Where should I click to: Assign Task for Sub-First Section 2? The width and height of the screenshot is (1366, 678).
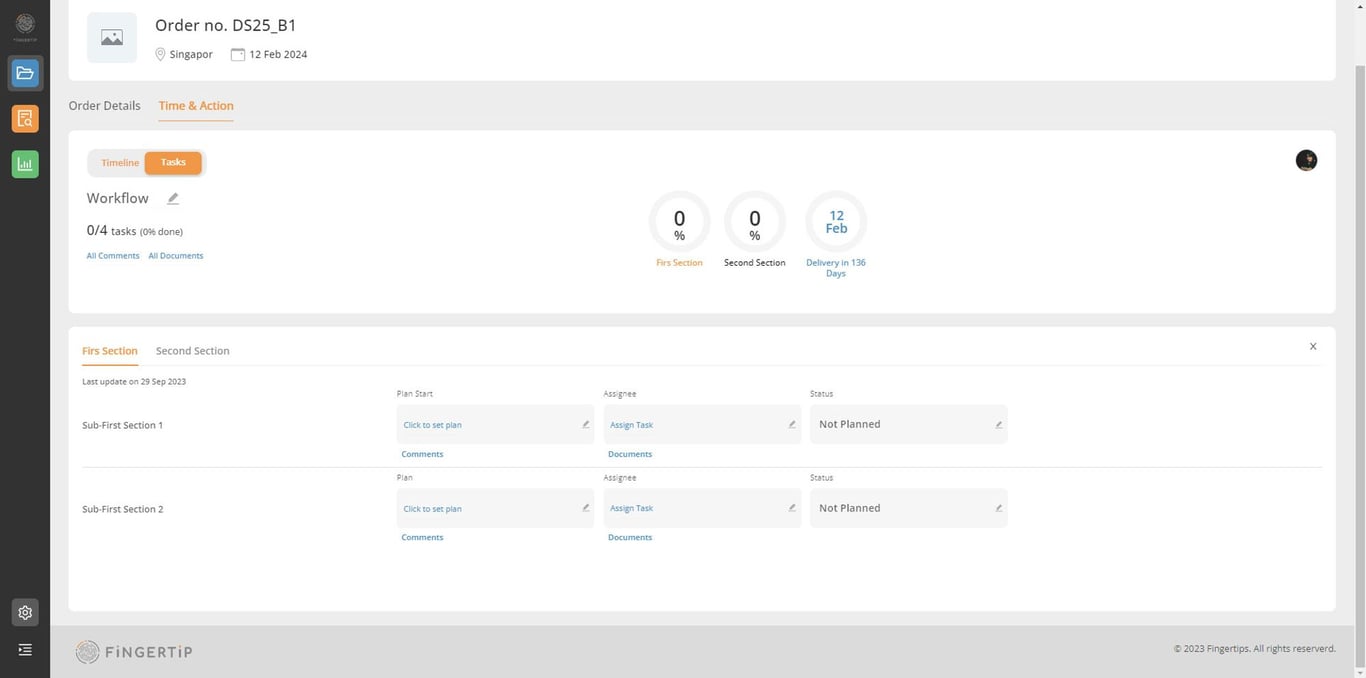point(631,508)
